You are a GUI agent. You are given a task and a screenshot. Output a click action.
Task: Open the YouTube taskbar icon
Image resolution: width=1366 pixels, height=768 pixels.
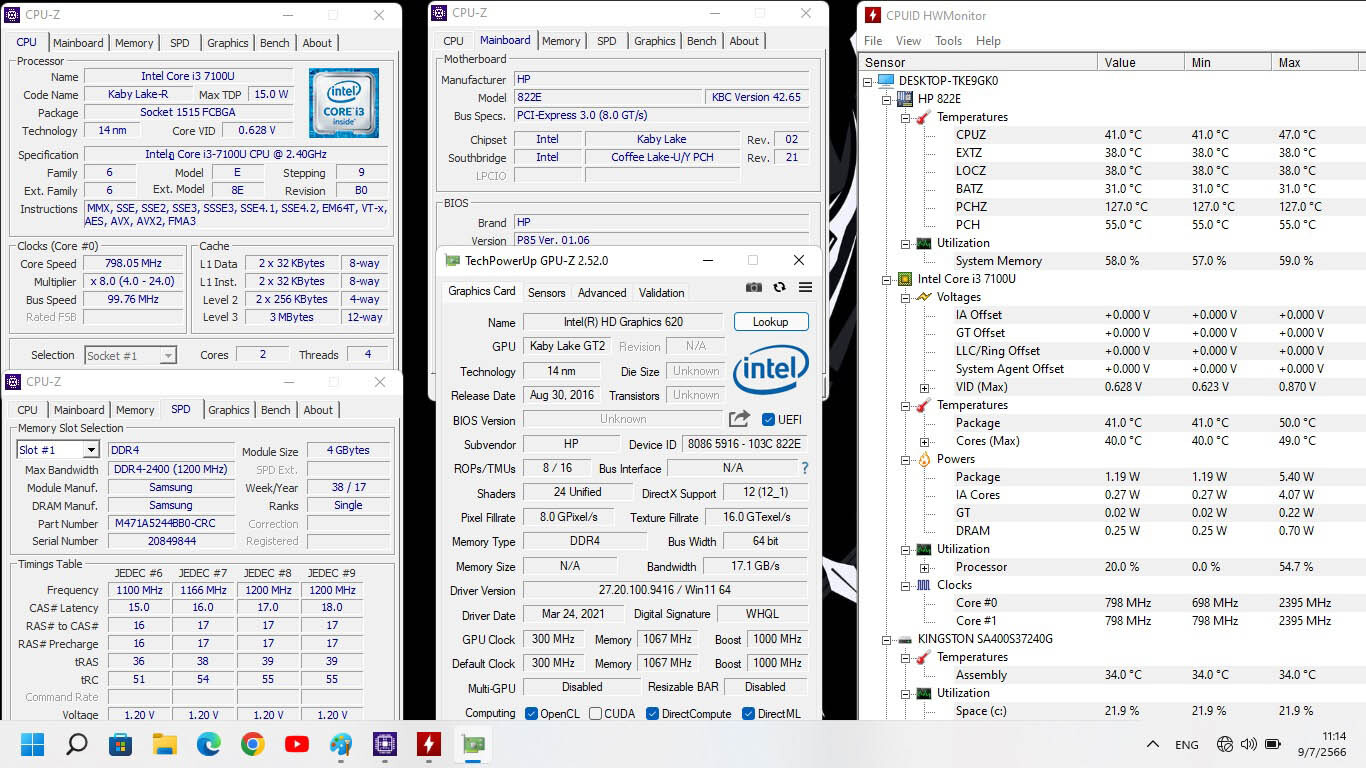click(x=297, y=744)
